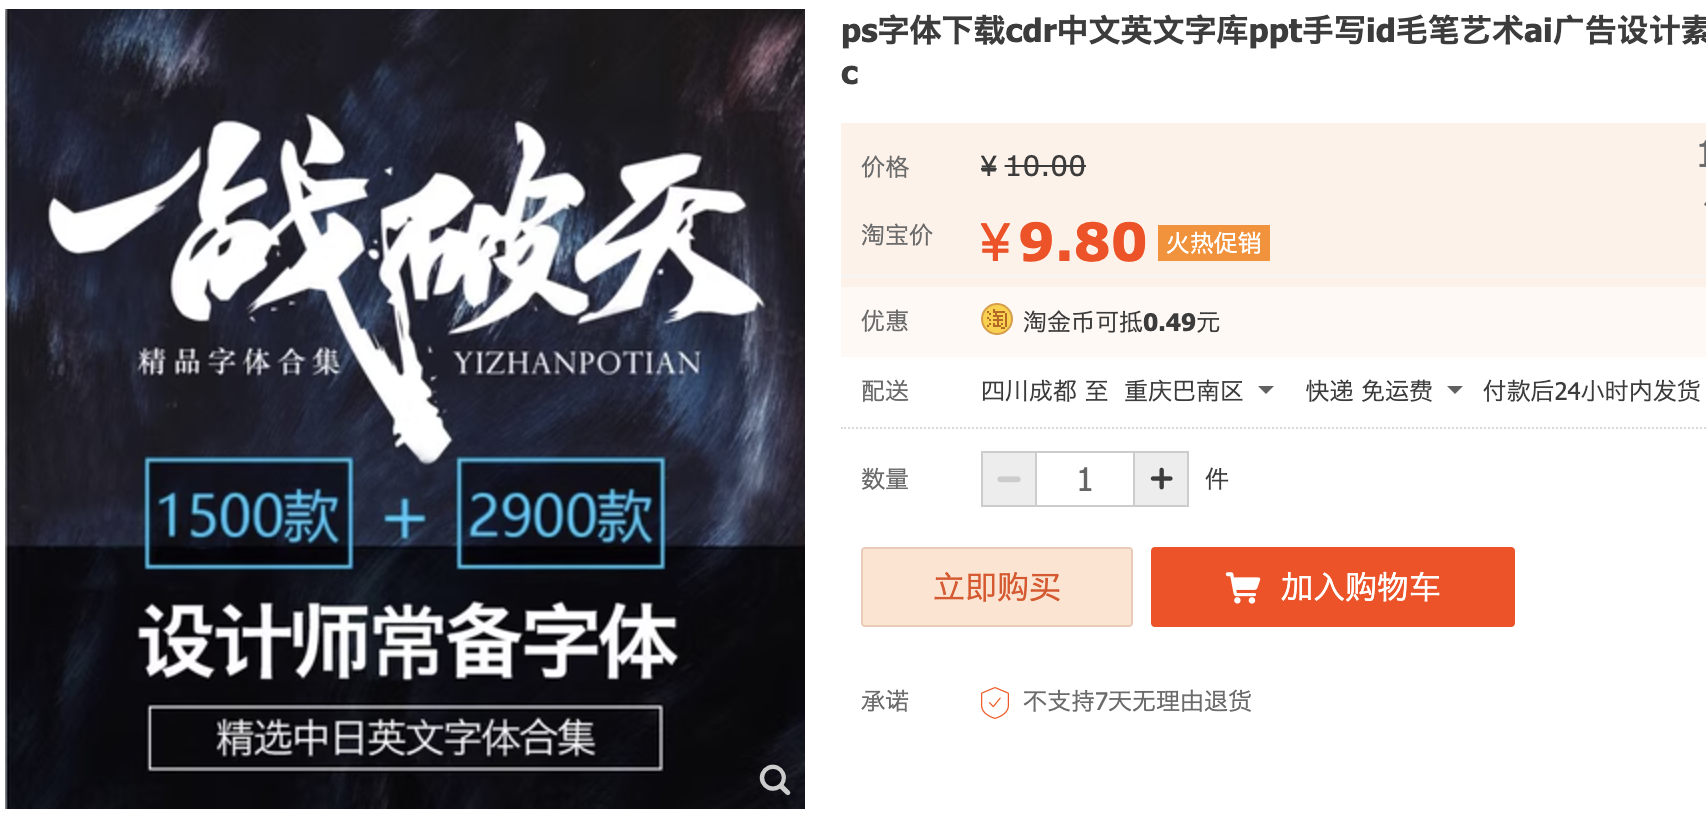Click the 加入购物车 add to cart button

tap(1333, 587)
